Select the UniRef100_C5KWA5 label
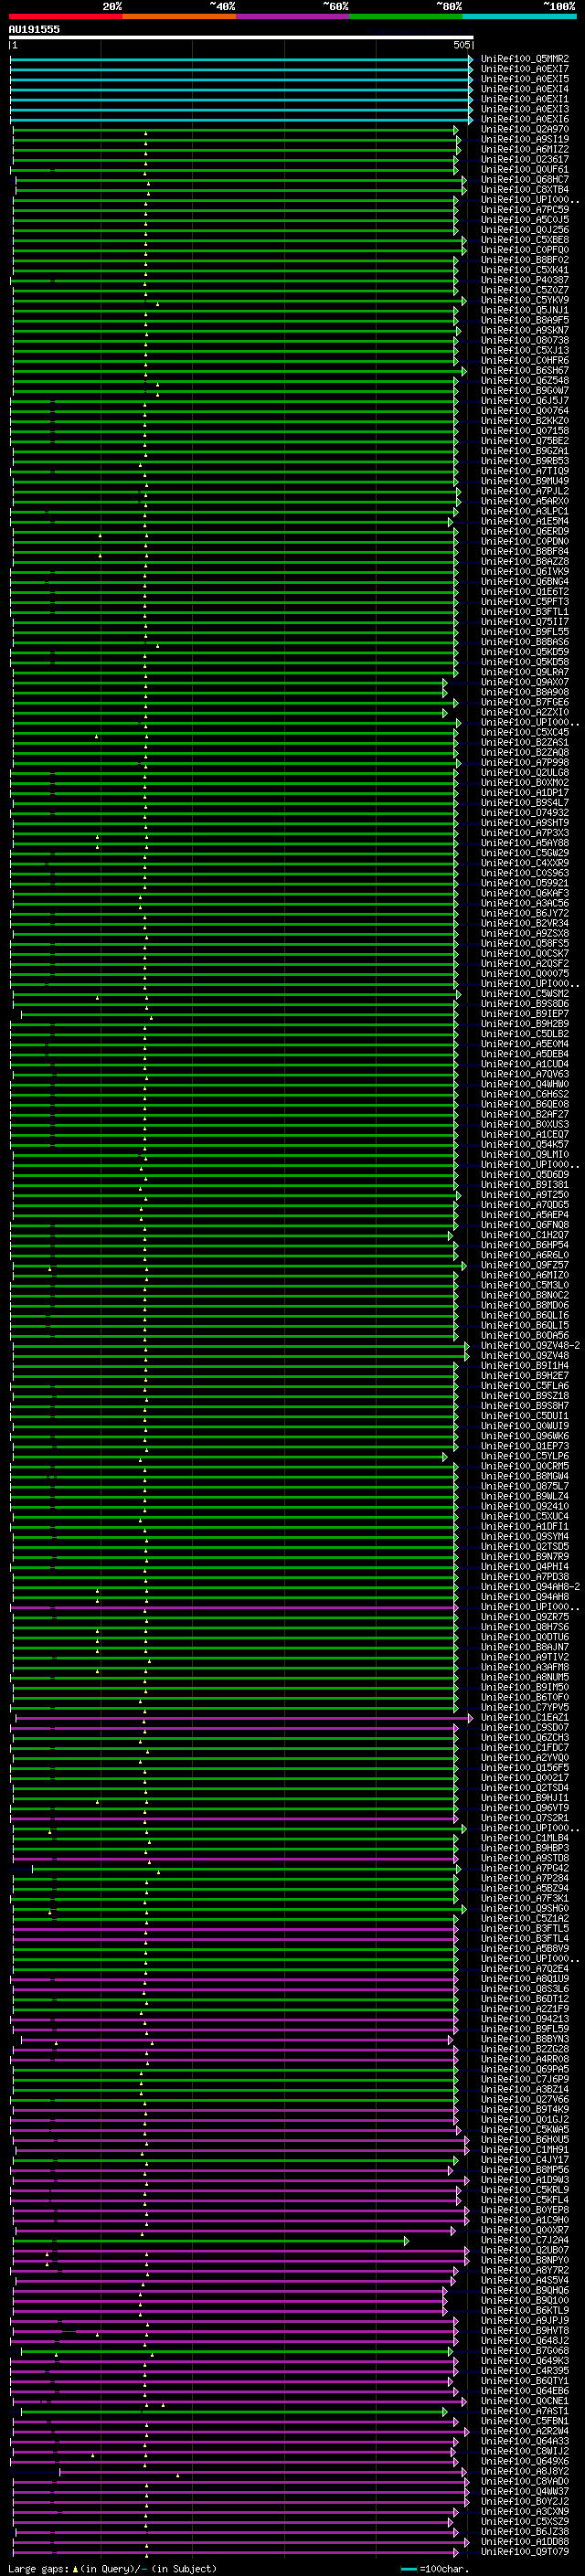Image resolution: width=585 pixels, height=2576 pixels. coord(525,2130)
